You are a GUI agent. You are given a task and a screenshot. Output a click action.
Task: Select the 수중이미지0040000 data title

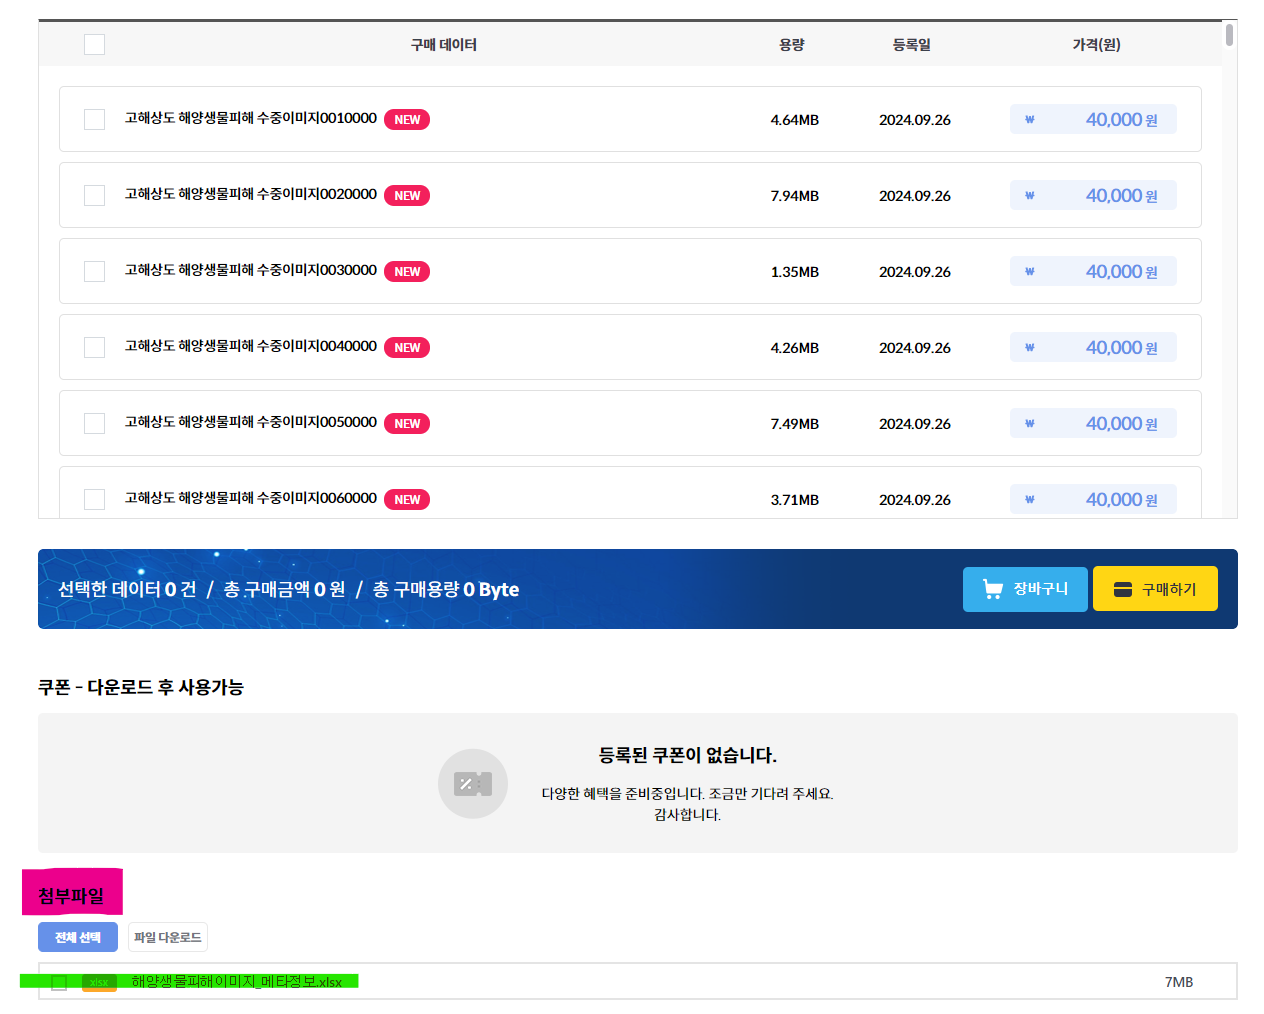[x=250, y=346]
